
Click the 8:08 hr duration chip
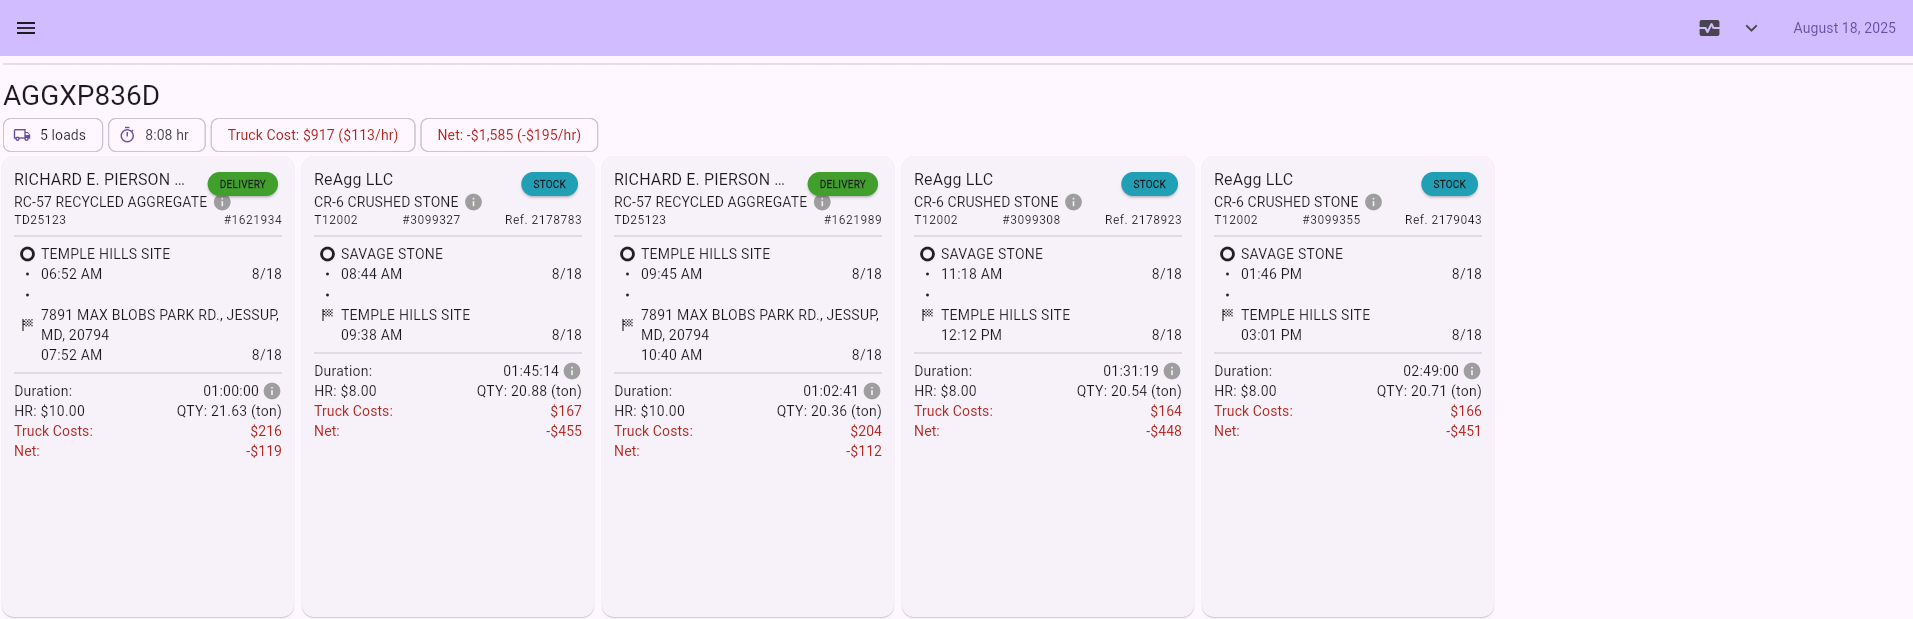157,135
